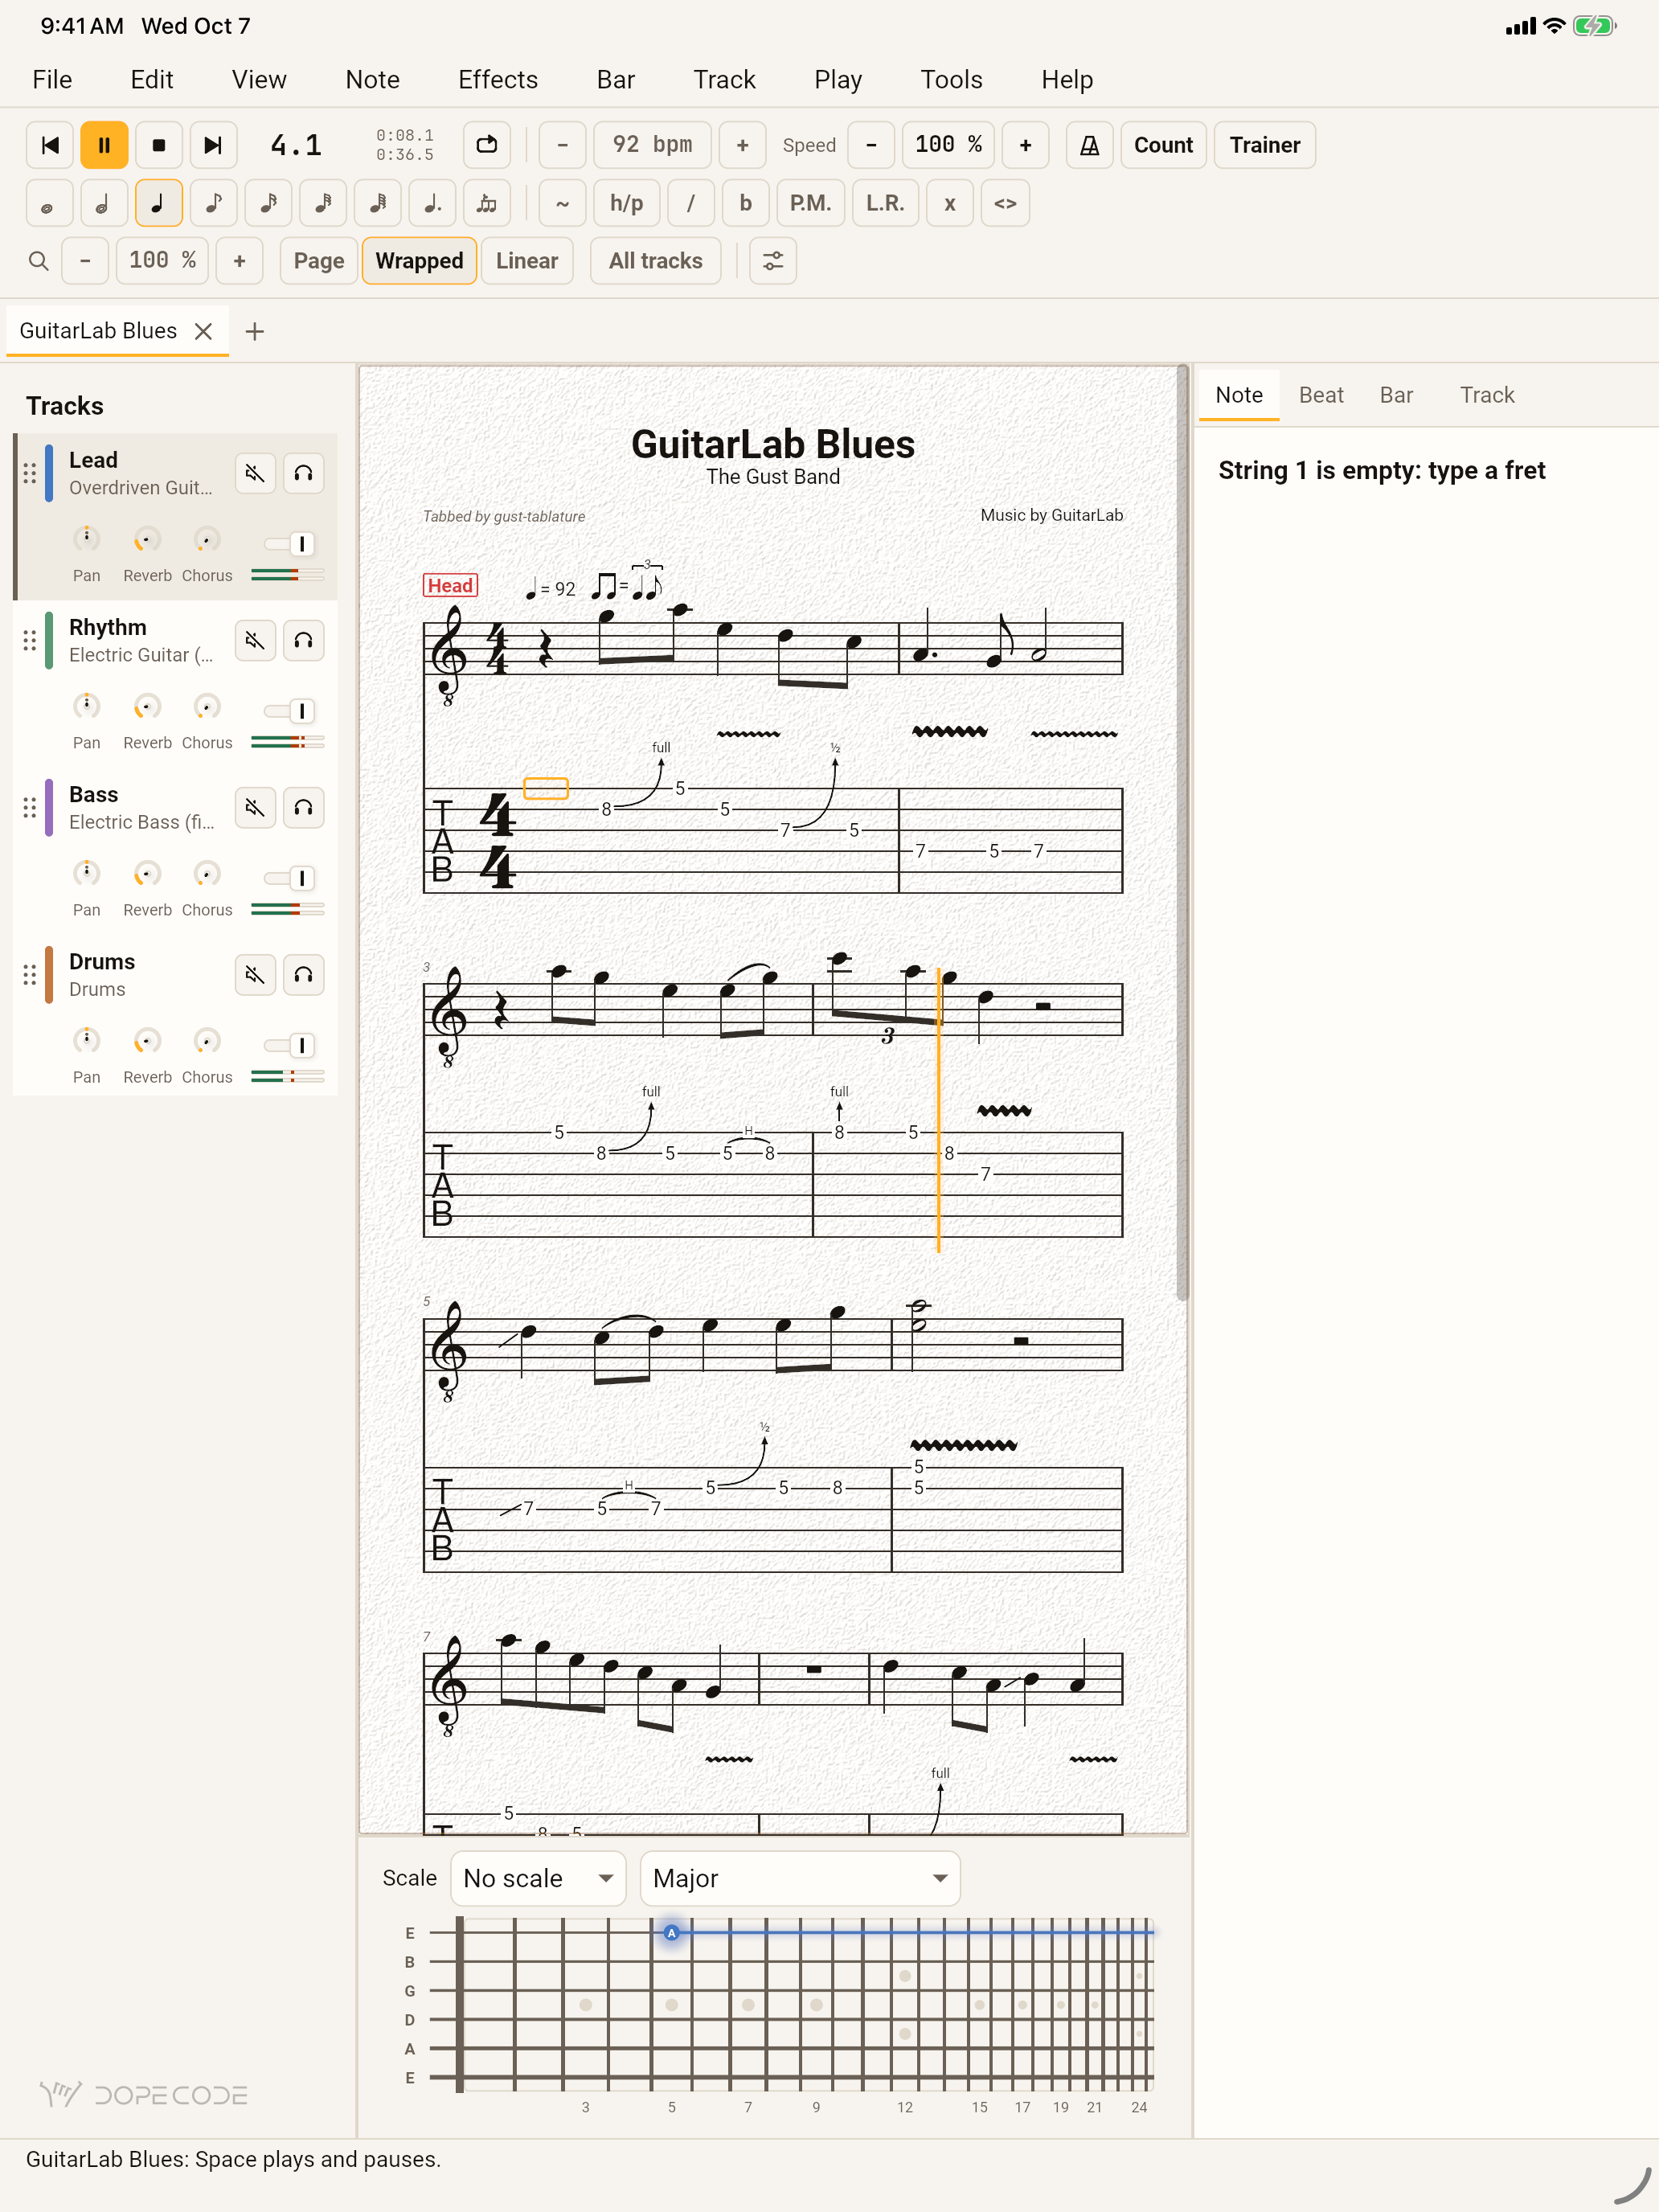The image size is (1659, 2212).
Task: Add a new tab with plus
Action: point(255,331)
